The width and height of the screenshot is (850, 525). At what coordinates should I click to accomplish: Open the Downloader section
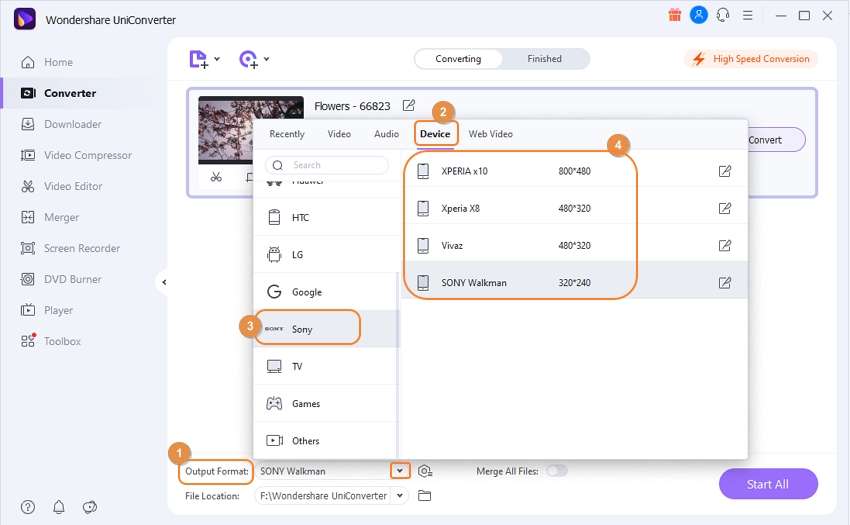point(61,124)
